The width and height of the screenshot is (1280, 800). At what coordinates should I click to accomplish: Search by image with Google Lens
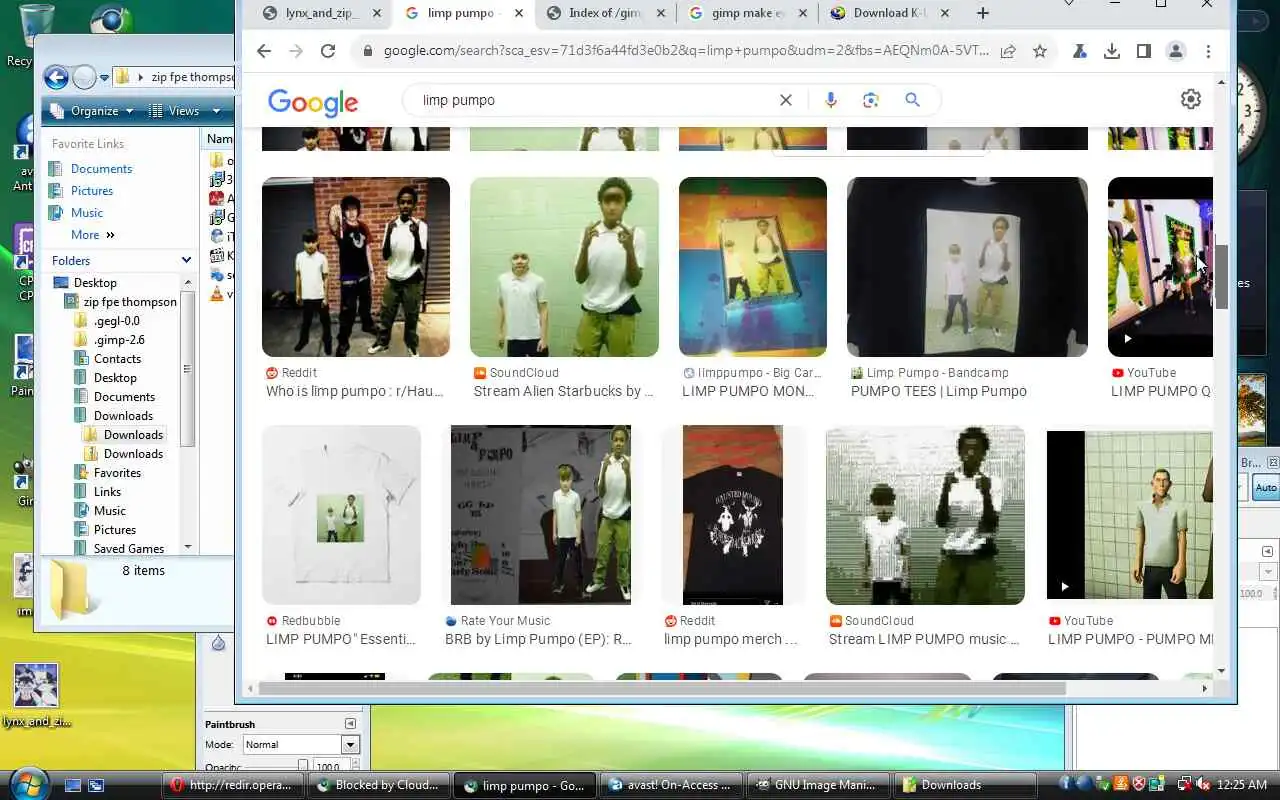[x=871, y=100]
